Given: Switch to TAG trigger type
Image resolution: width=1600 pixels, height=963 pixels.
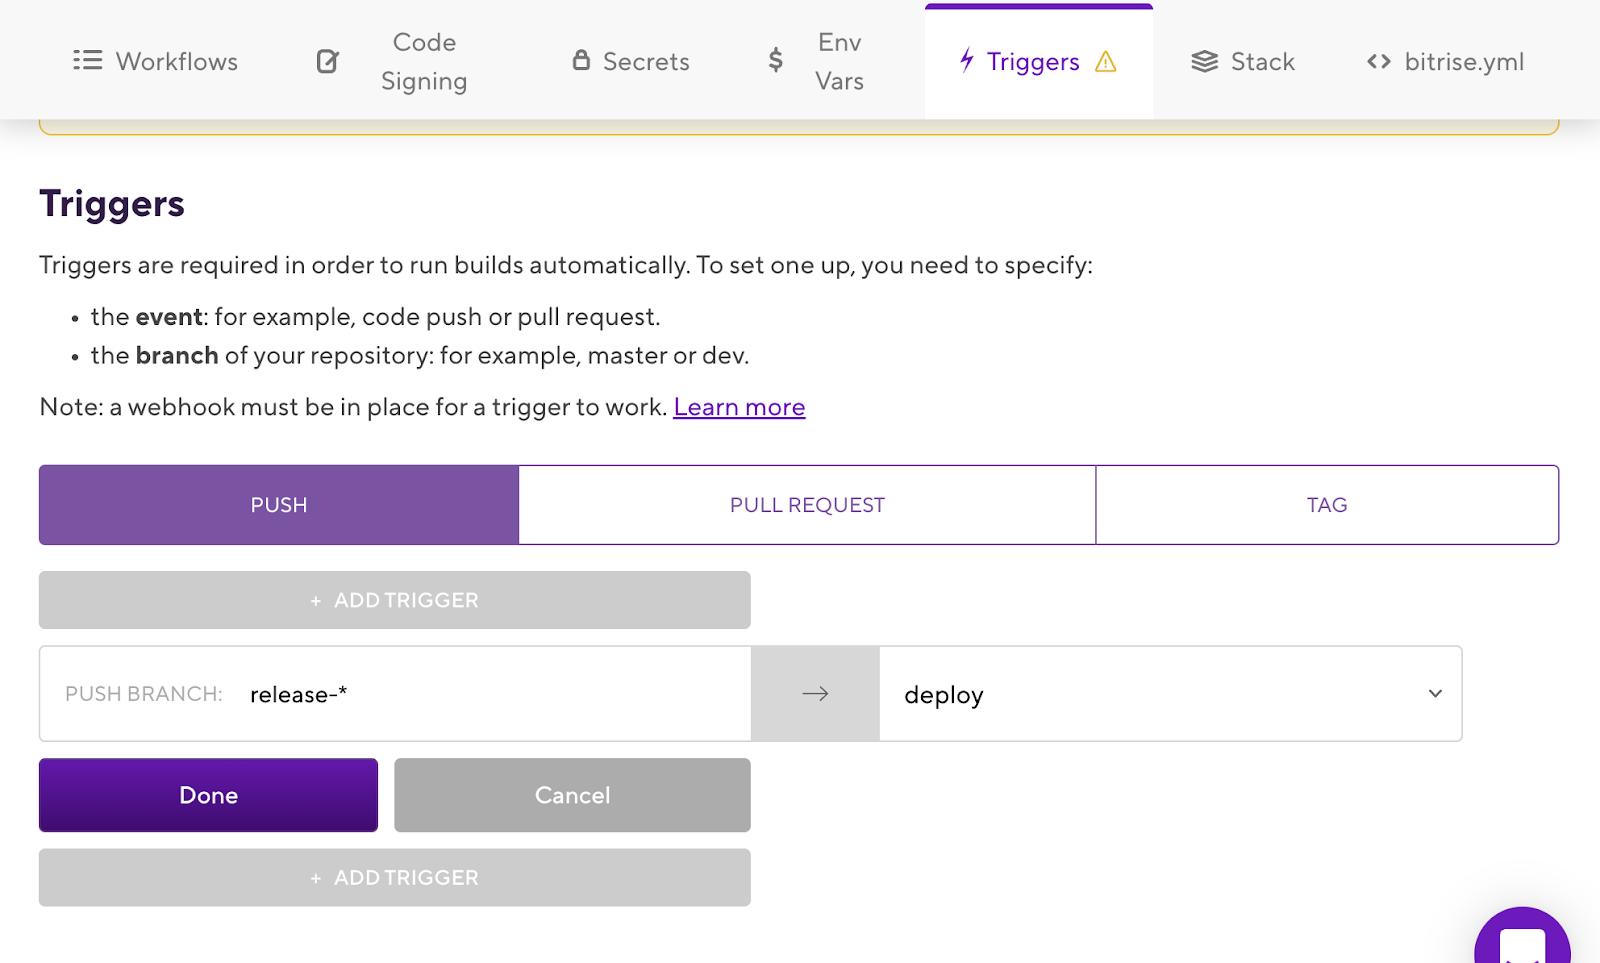Looking at the screenshot, I should coord(1326,505).
